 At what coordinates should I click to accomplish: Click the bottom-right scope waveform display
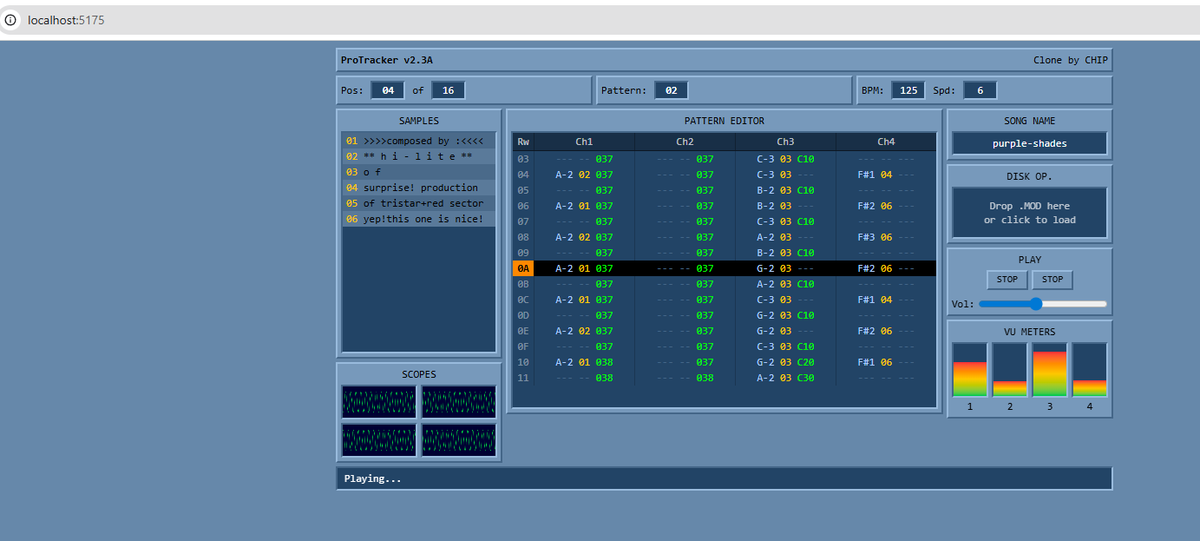[x=459, y=440]
